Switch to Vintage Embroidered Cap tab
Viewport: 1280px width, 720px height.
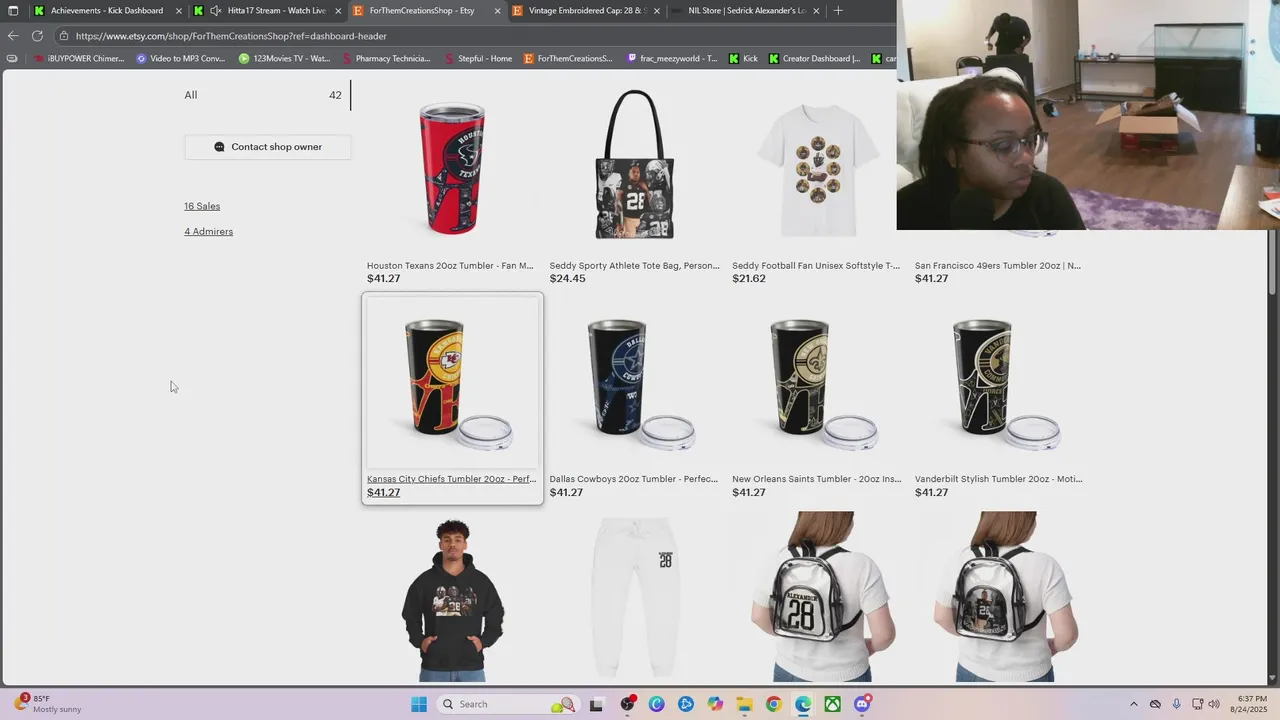(x=586, y=11)
